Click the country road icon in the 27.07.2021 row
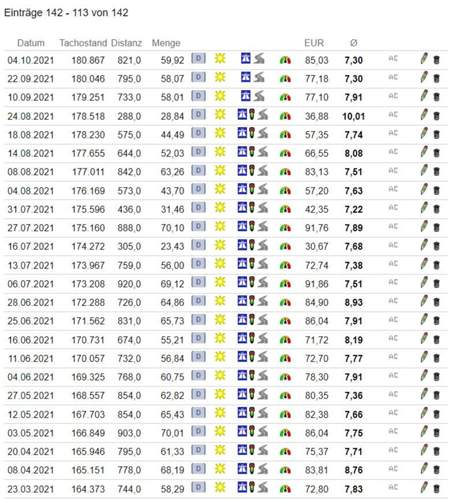 (x=263, y=226)
